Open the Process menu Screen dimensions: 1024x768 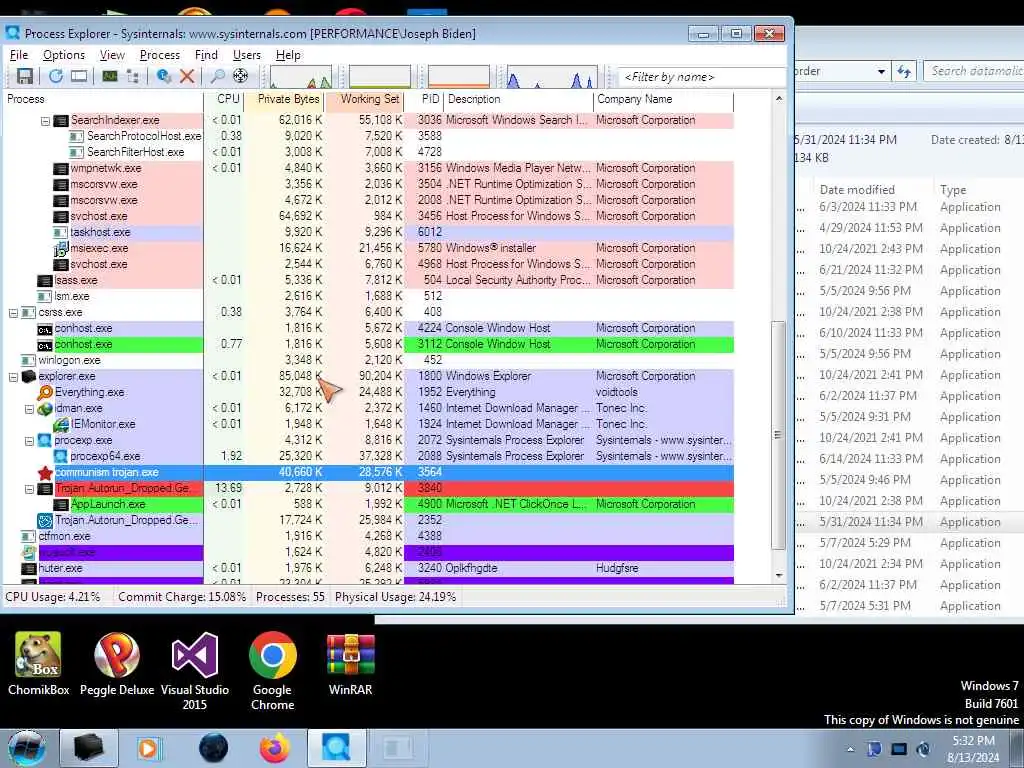[160, 55]
